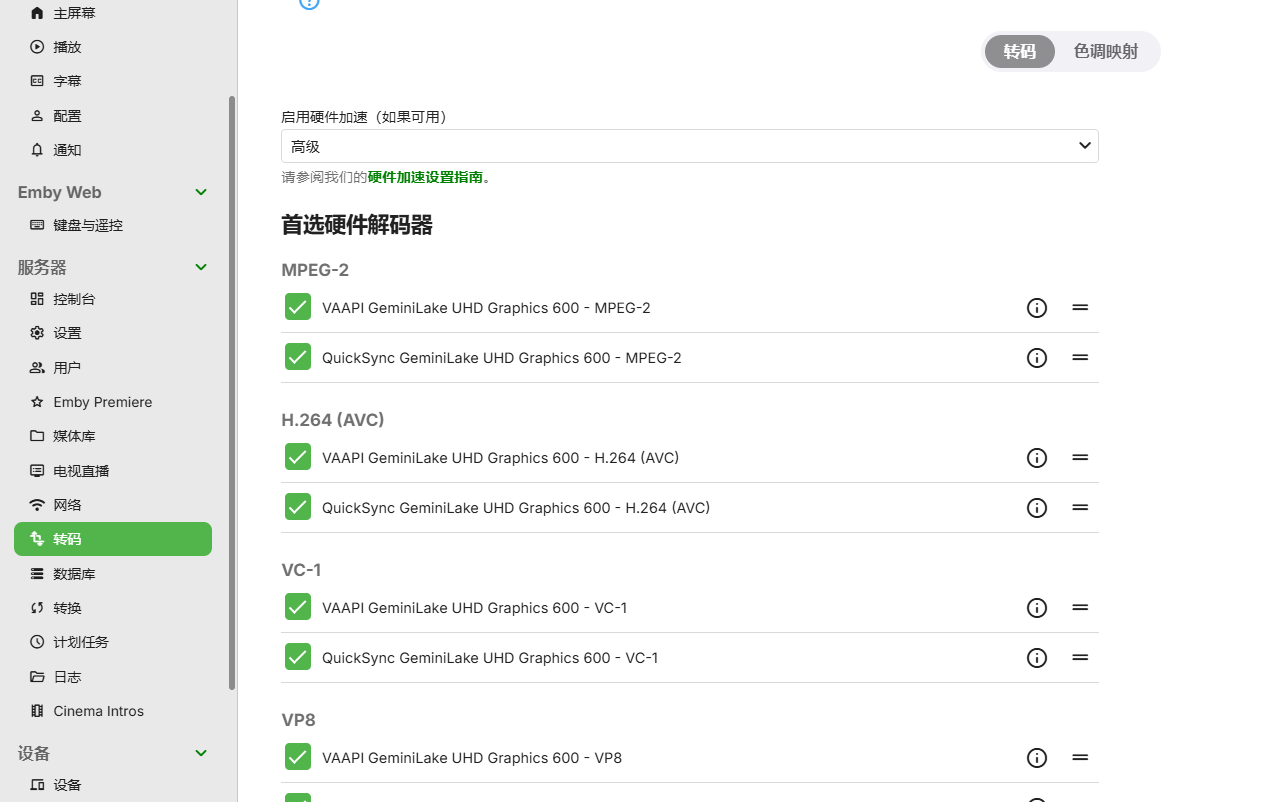Viewport: 1285px width, 802px height.
Task: Click reorder handle of VAAPI H.264 row
Action: point(1080,458)
